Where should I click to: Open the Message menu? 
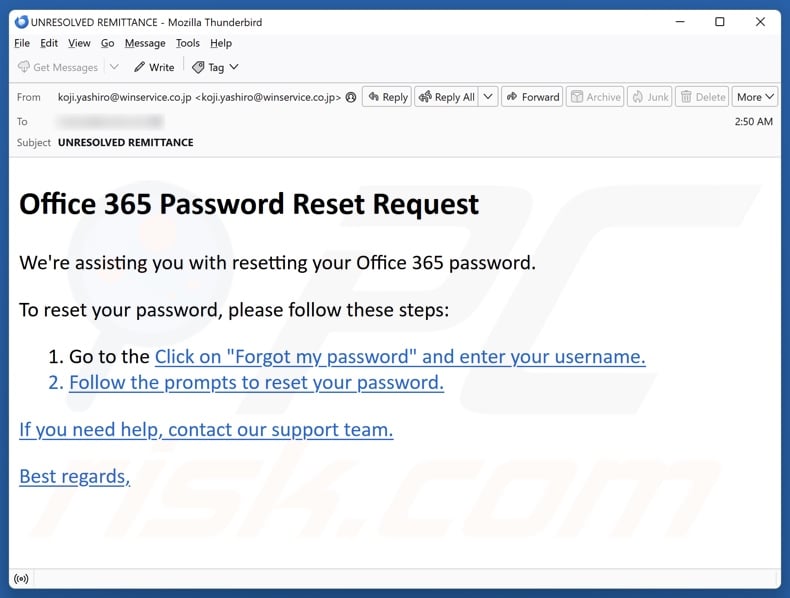point(145,43)
